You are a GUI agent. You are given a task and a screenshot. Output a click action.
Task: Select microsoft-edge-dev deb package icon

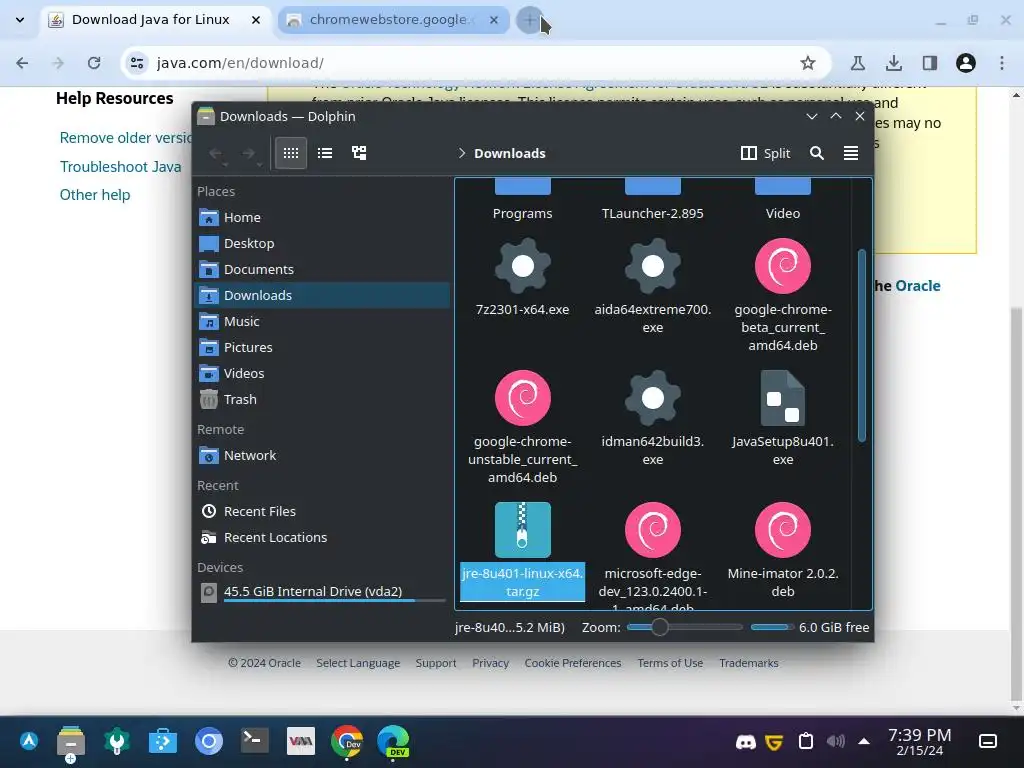click(x=652, y=530)
